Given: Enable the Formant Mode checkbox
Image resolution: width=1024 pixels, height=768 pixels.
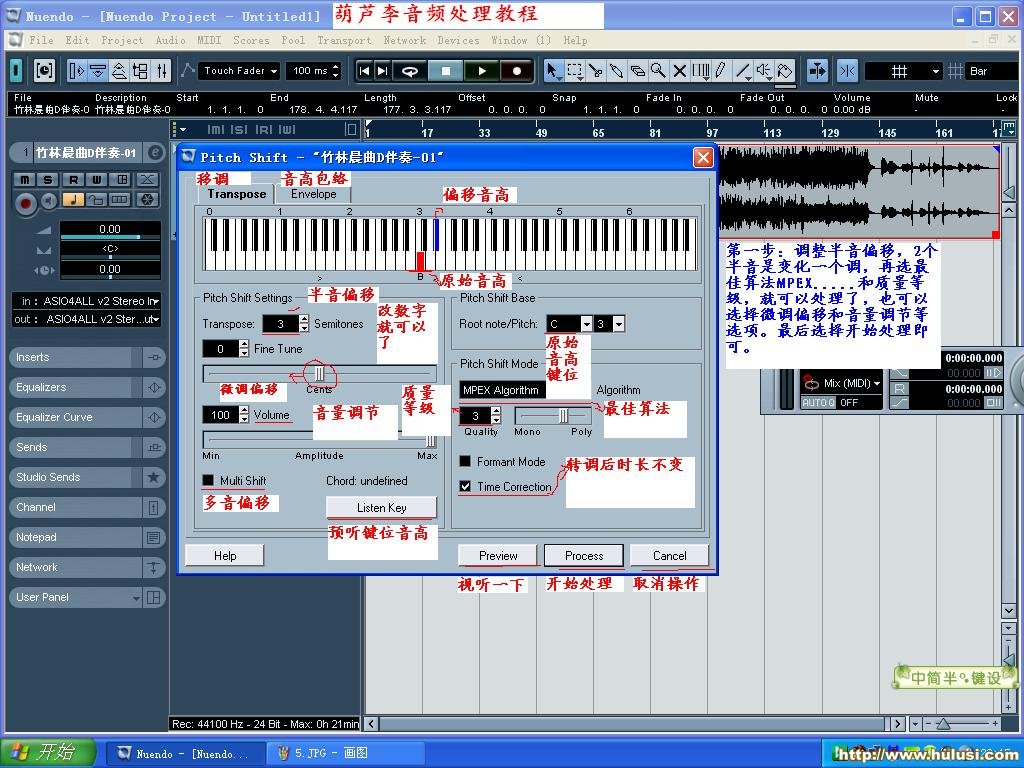Looking at the screenshot, I should pyautogui.click(x=465, y=461).
